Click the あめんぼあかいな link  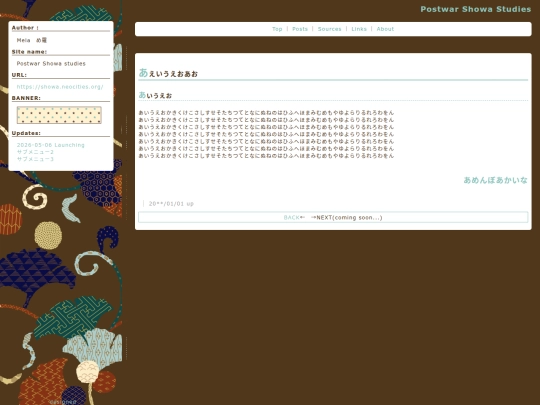495,180
